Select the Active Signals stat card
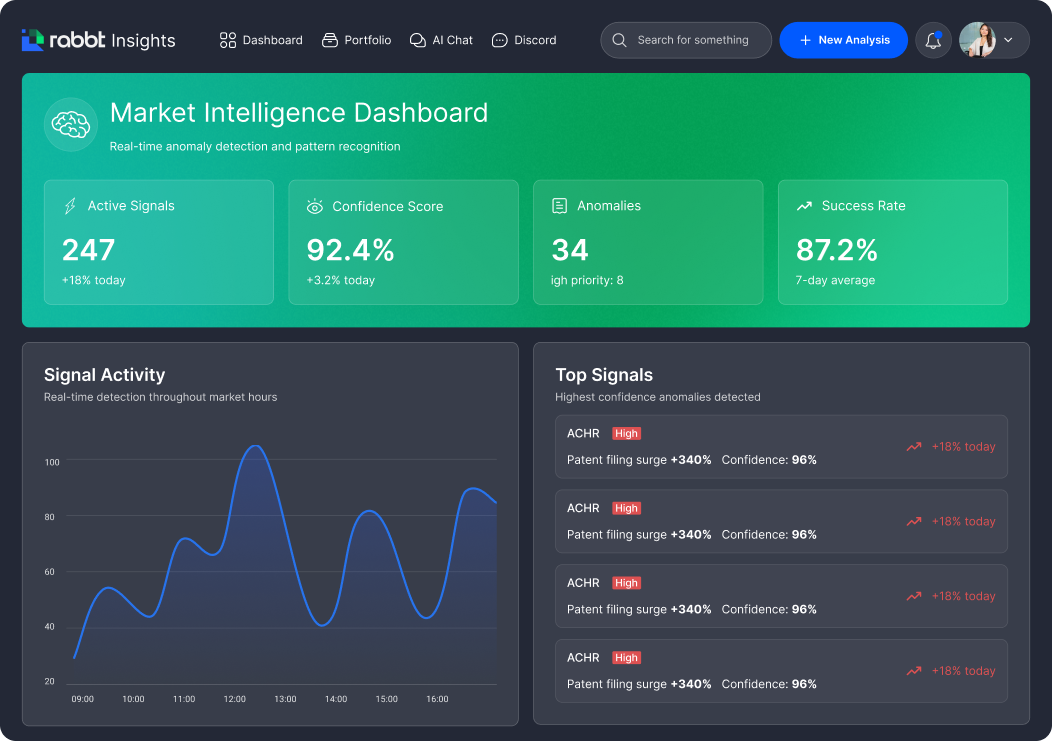1052x741 pixels. [x=158, y=242]
